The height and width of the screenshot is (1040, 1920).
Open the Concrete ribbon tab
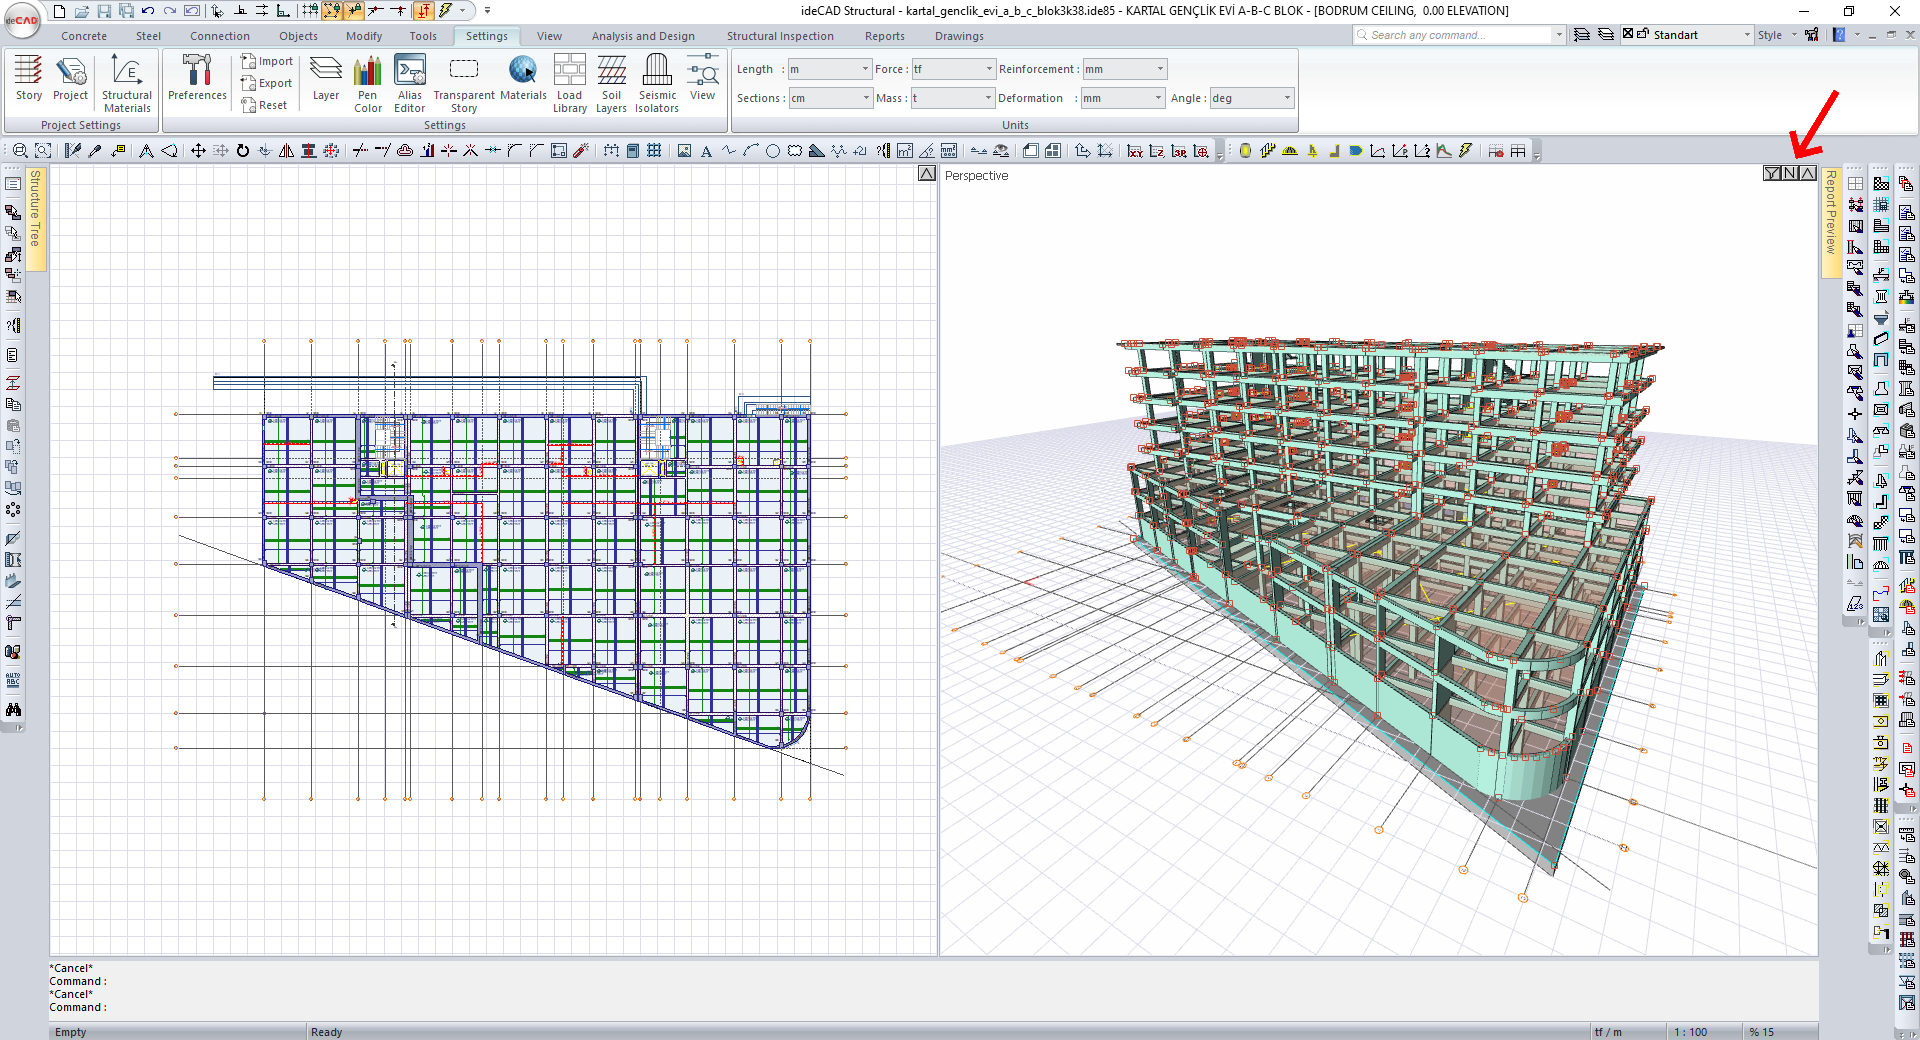coord(84,36)
